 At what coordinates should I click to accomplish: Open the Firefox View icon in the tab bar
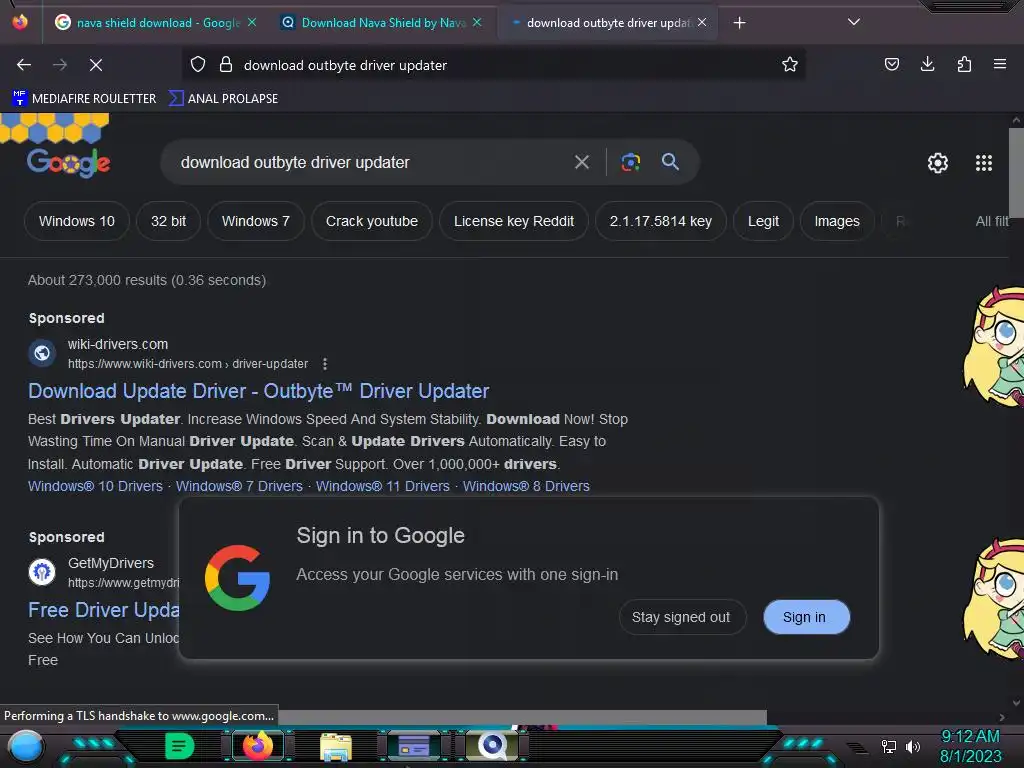pos(20,22)
